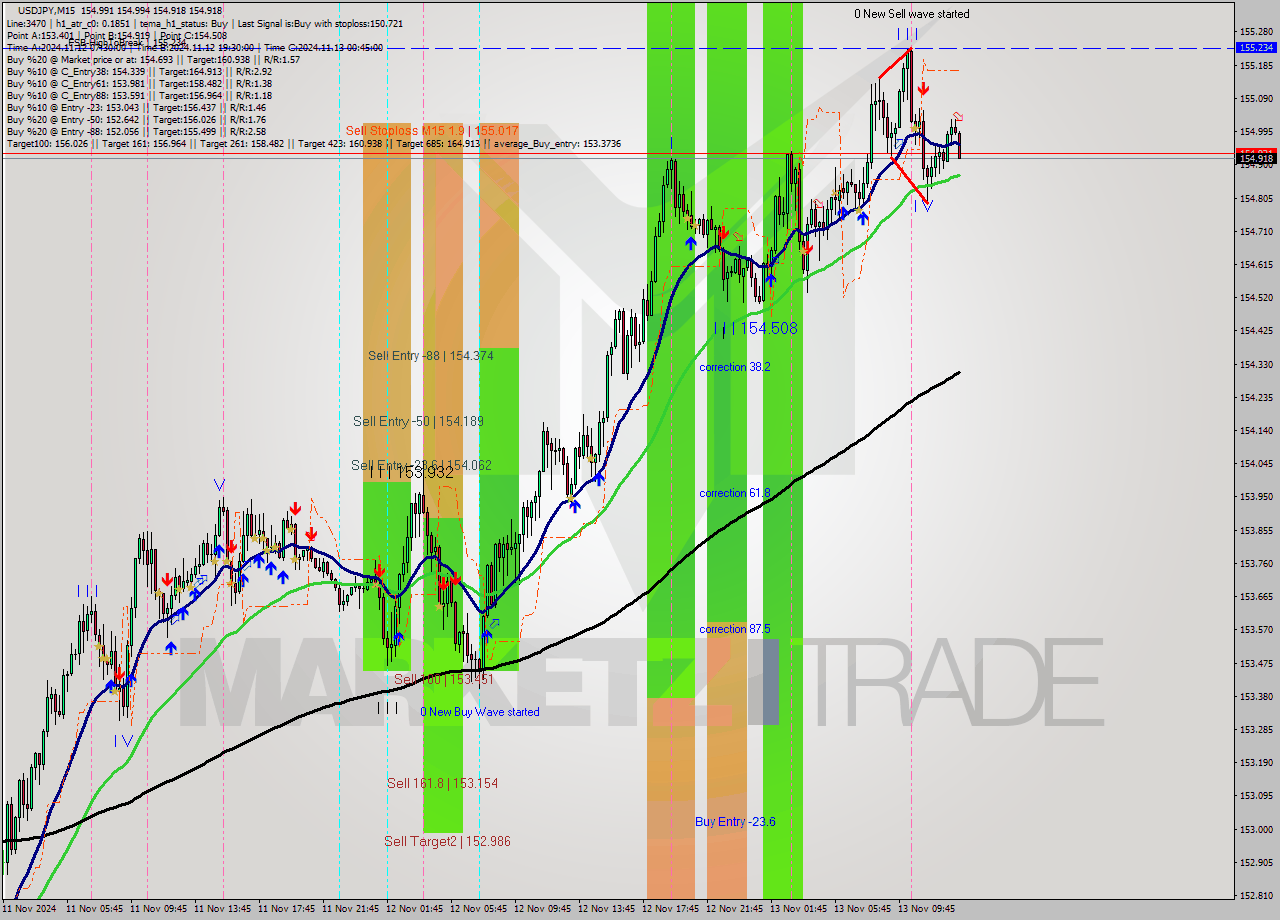
Task: Click the '0 New Sell wave started' label
Action: [x=911, y=14]
